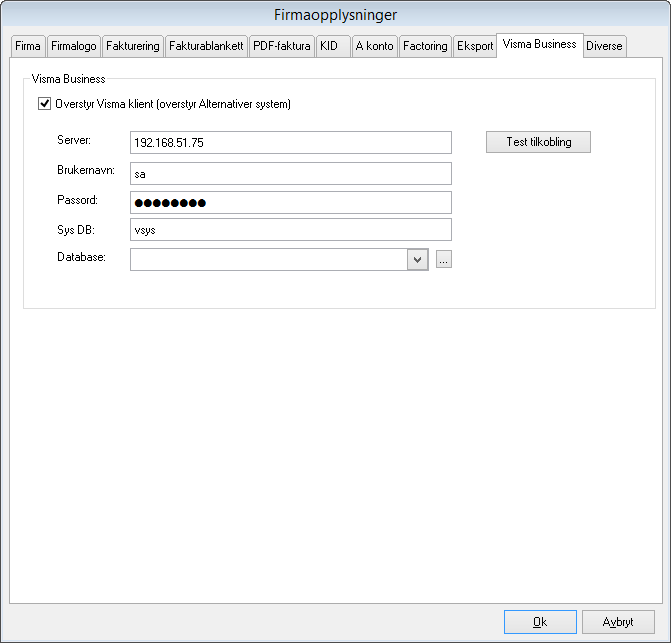Switch to the KID tab
671x643 pixels.
pos(333,46)
